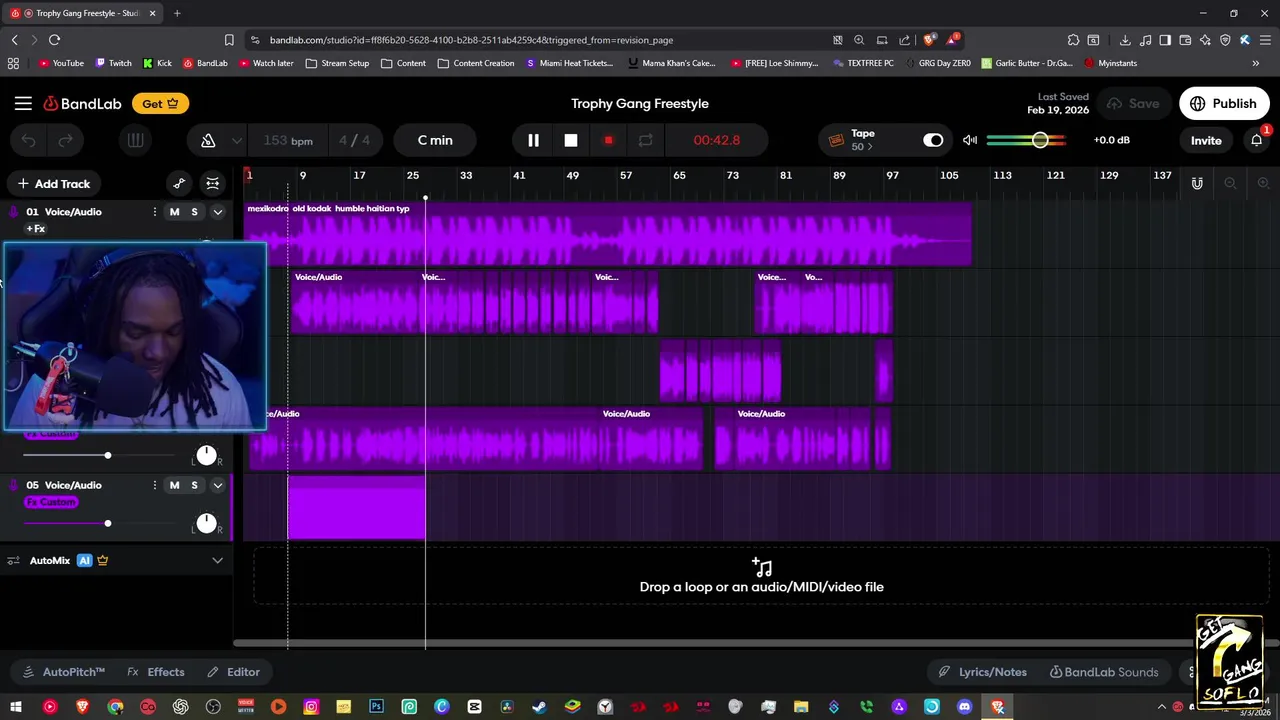Select the track 01 microphone icon

13,212
